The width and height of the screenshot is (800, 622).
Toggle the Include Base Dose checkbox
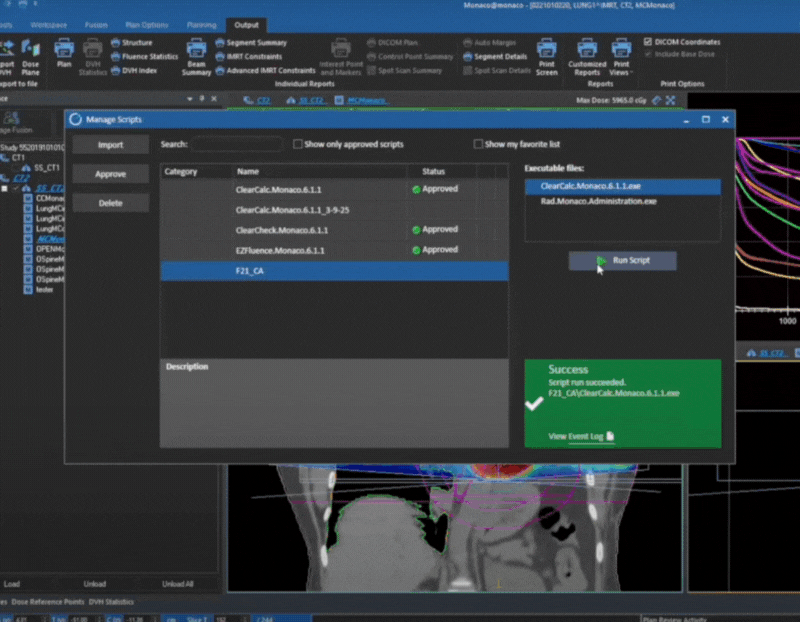pos(647,54)
